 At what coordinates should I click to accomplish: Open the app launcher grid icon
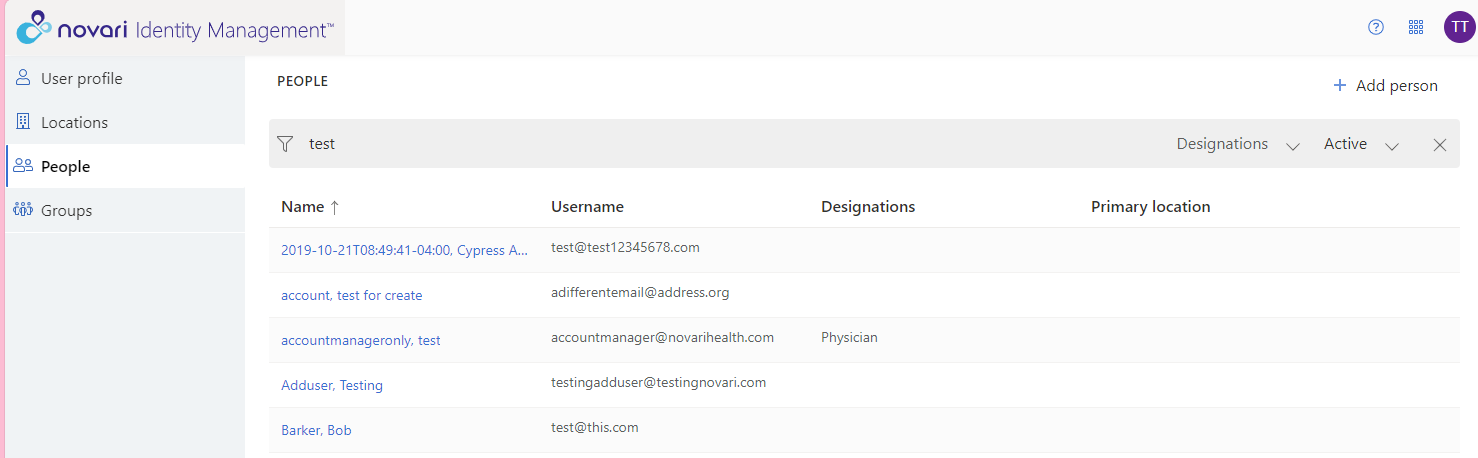(1416, 27)
